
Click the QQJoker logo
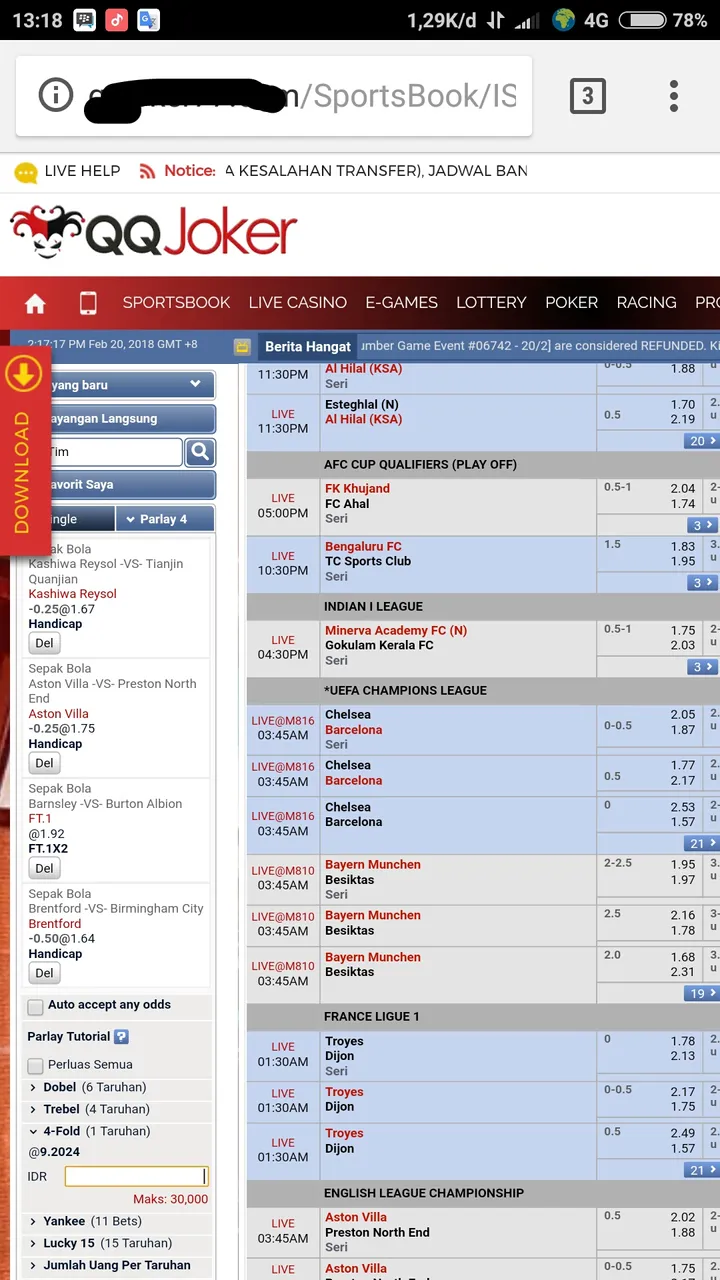click(x=154, y=233)
